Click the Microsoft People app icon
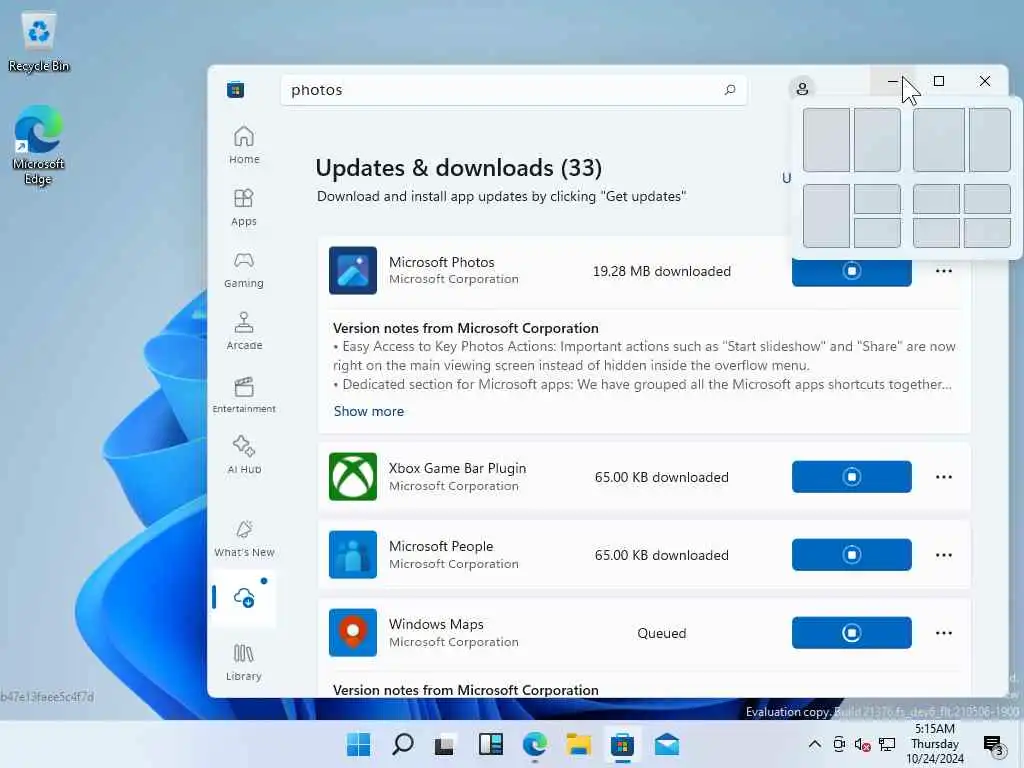1024x768 pixels. point(353,554)
